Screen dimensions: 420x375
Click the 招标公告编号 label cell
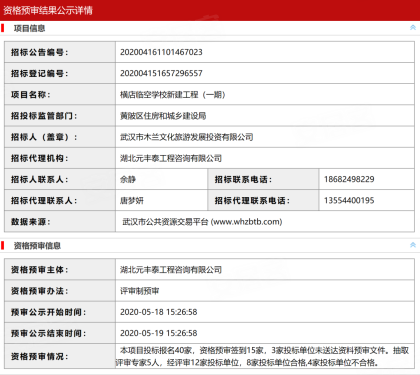point(60,52)
